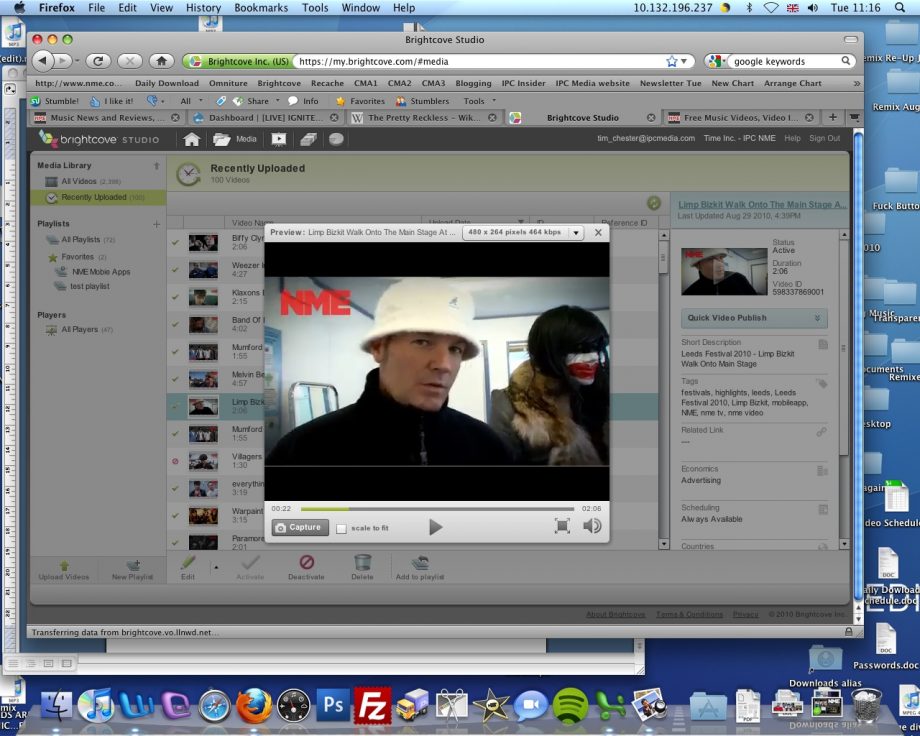Screen dimensions: 920x736
Task: Click the Terms & Conditions footer link
Action: pos(689,614)
